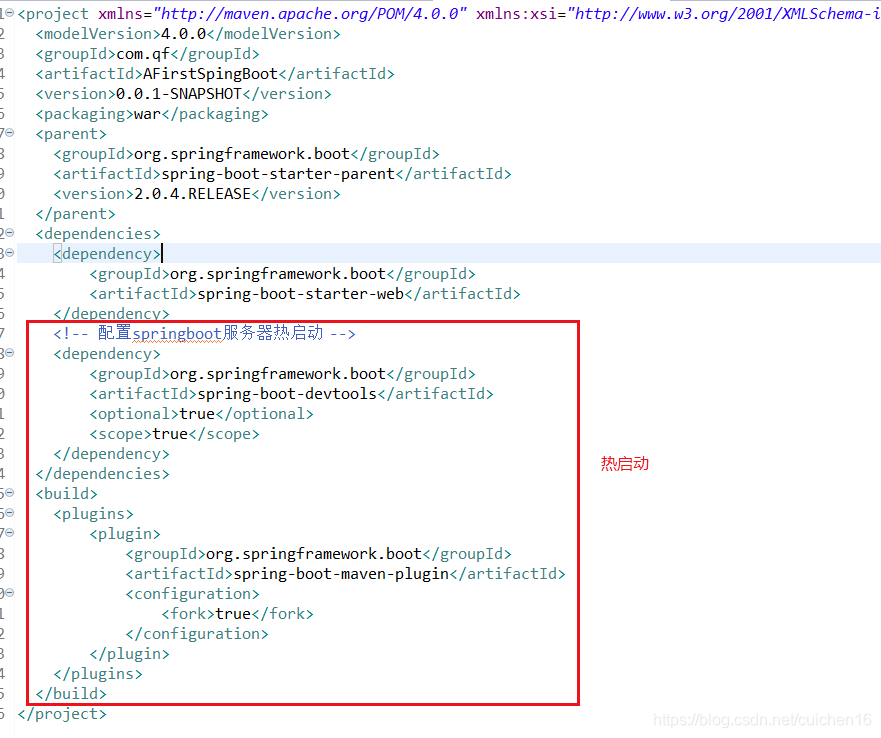The image size is (881, 738).
Task: Click the closing </configuration> tag
Action: click(197, 634)
